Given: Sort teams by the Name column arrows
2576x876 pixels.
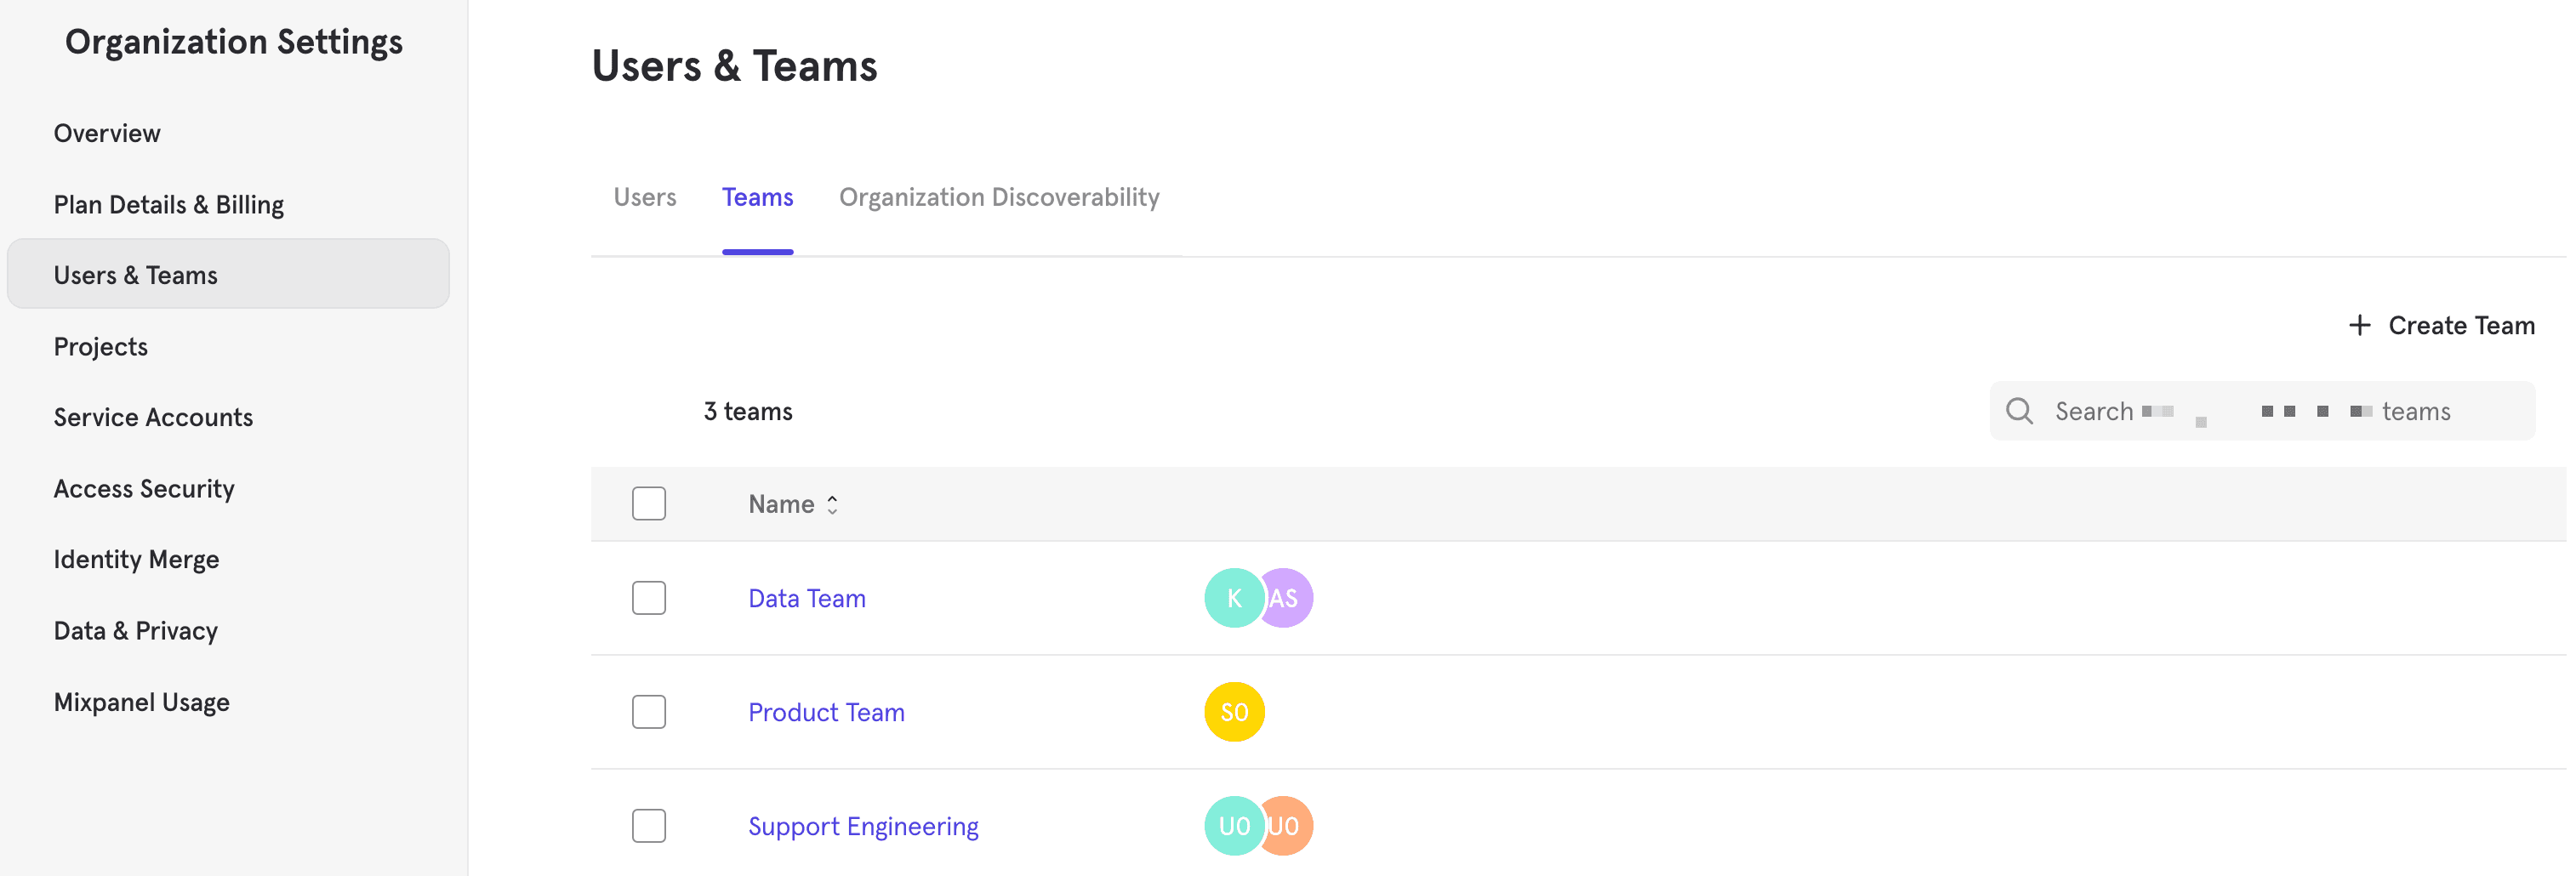Looking at the screenshot, I should pos(832,505).
